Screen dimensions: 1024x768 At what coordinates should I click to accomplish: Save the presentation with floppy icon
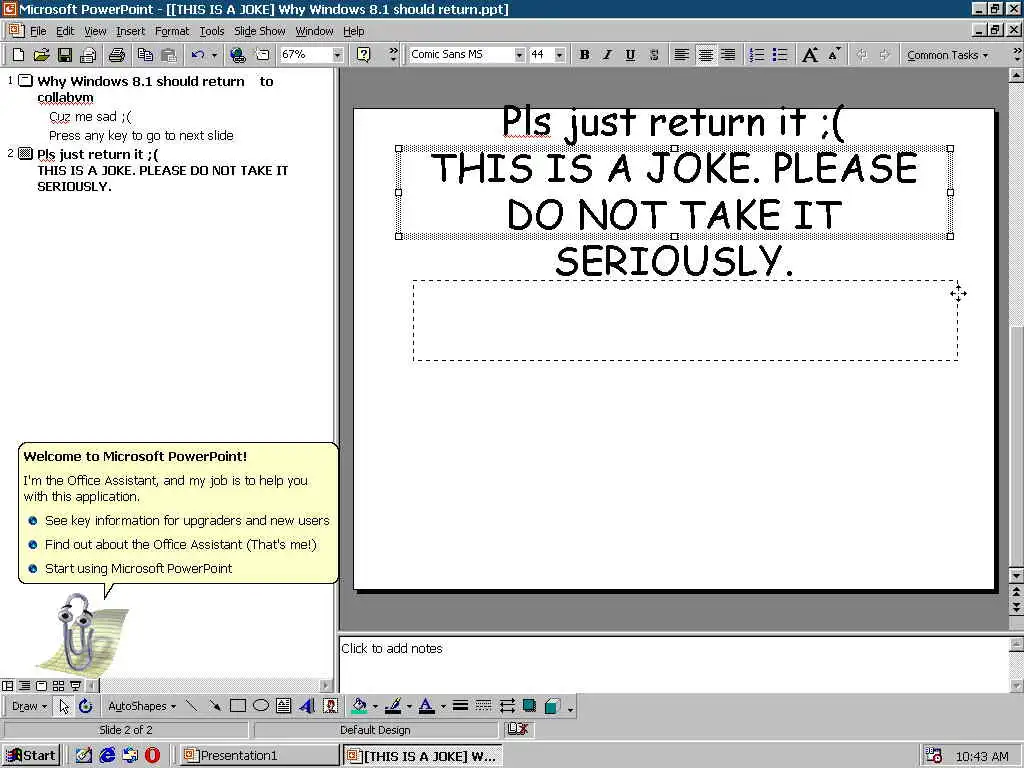click(65, 55)
